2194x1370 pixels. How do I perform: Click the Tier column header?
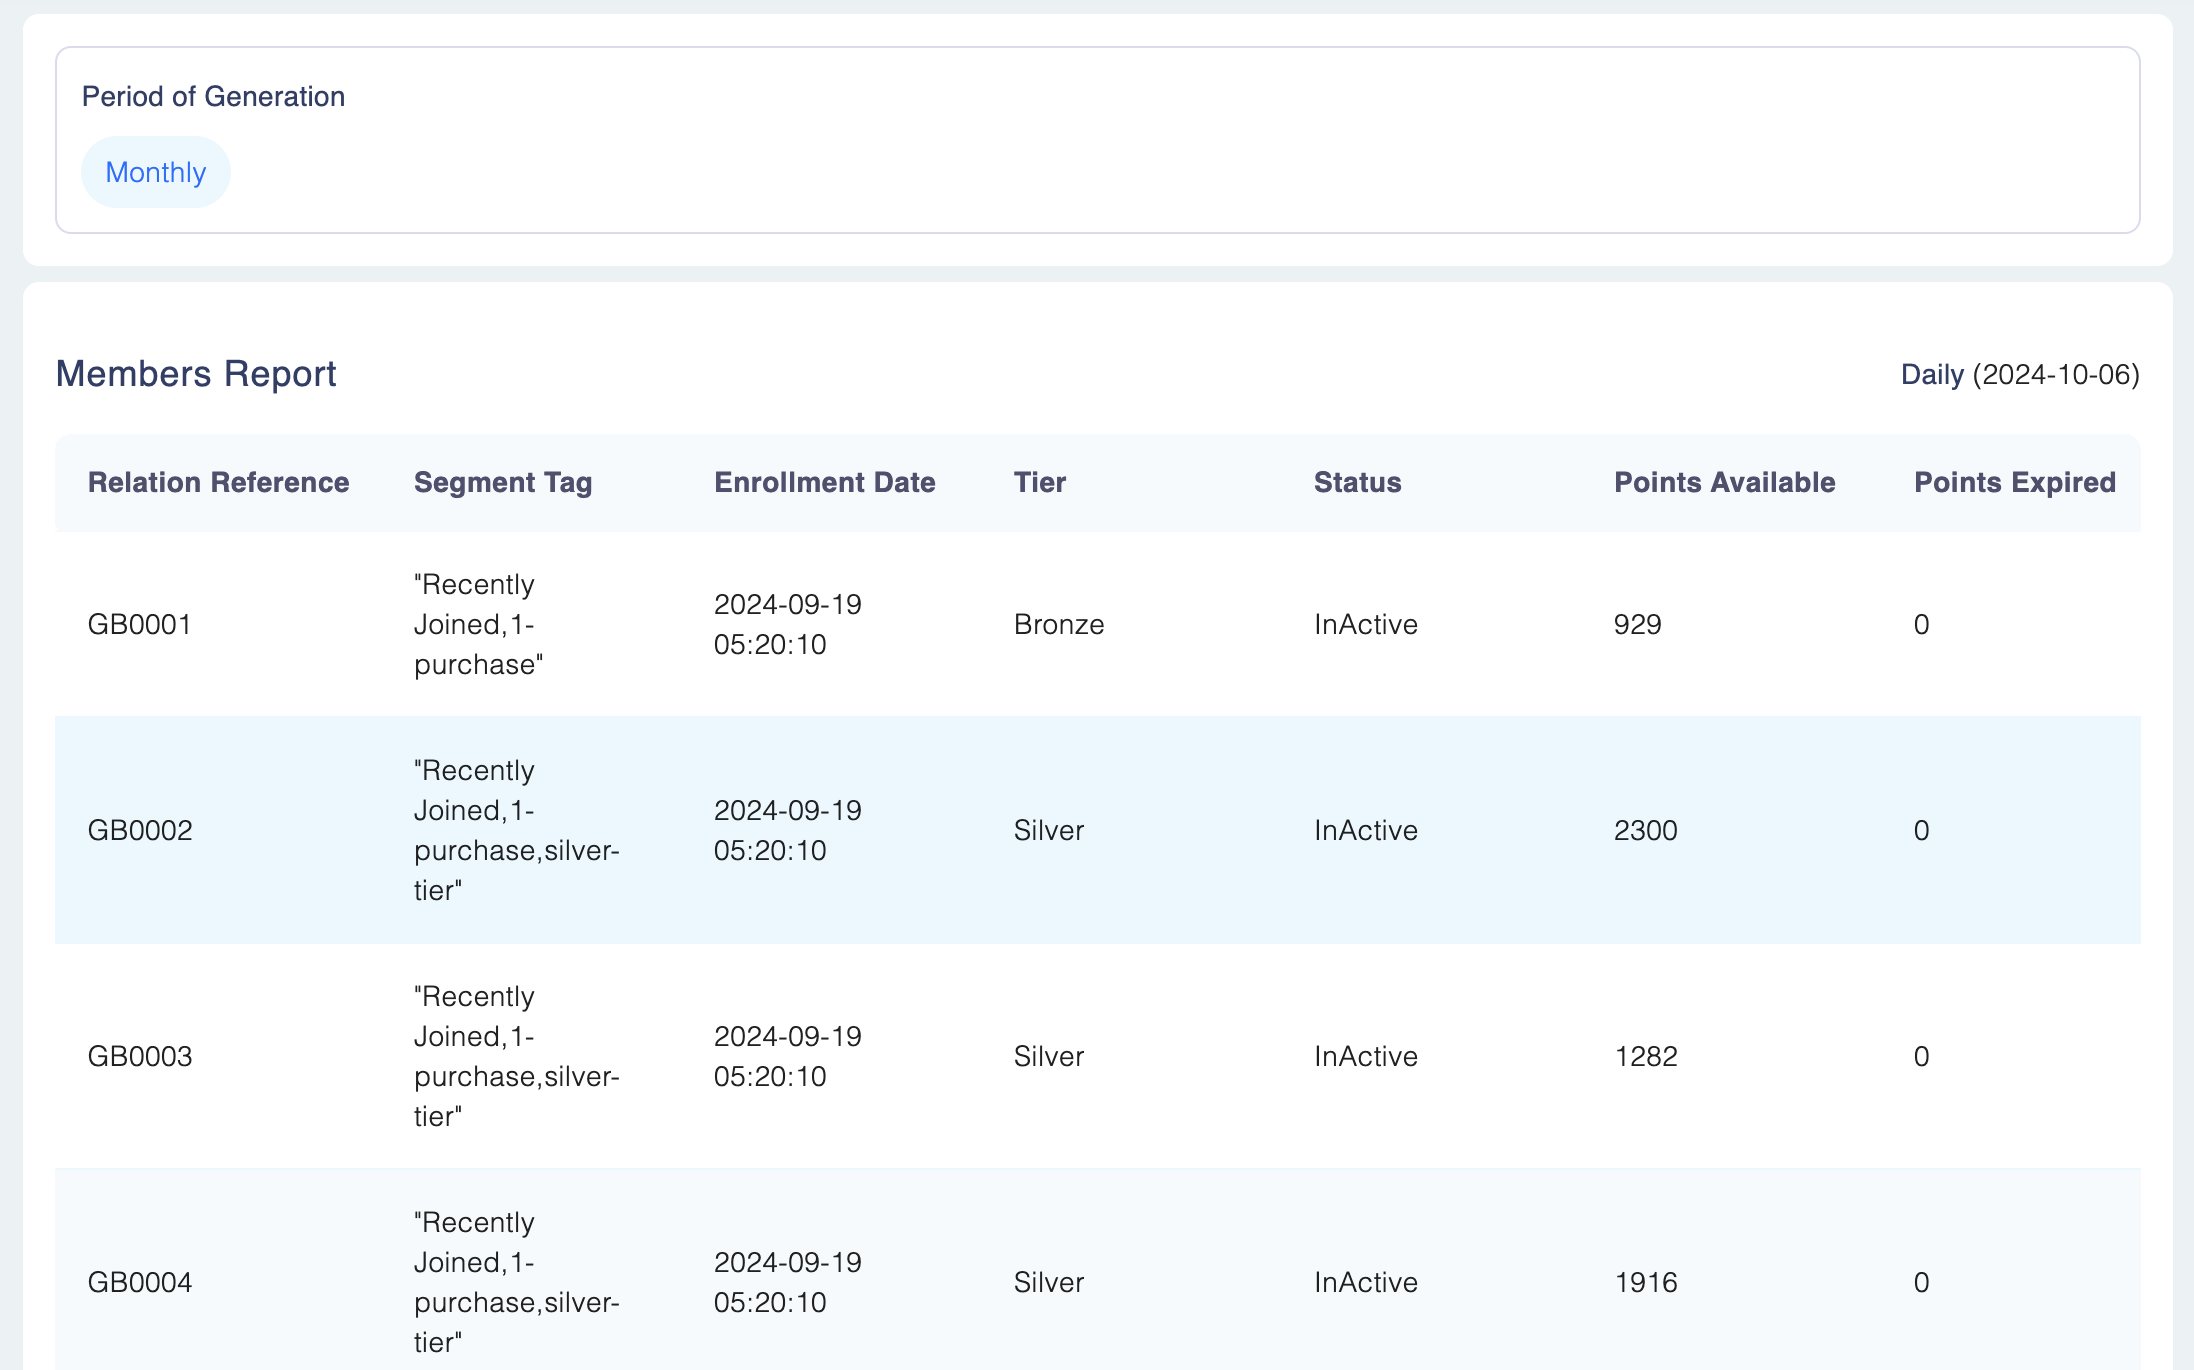pyautogui.click(x=1039, y=482)
